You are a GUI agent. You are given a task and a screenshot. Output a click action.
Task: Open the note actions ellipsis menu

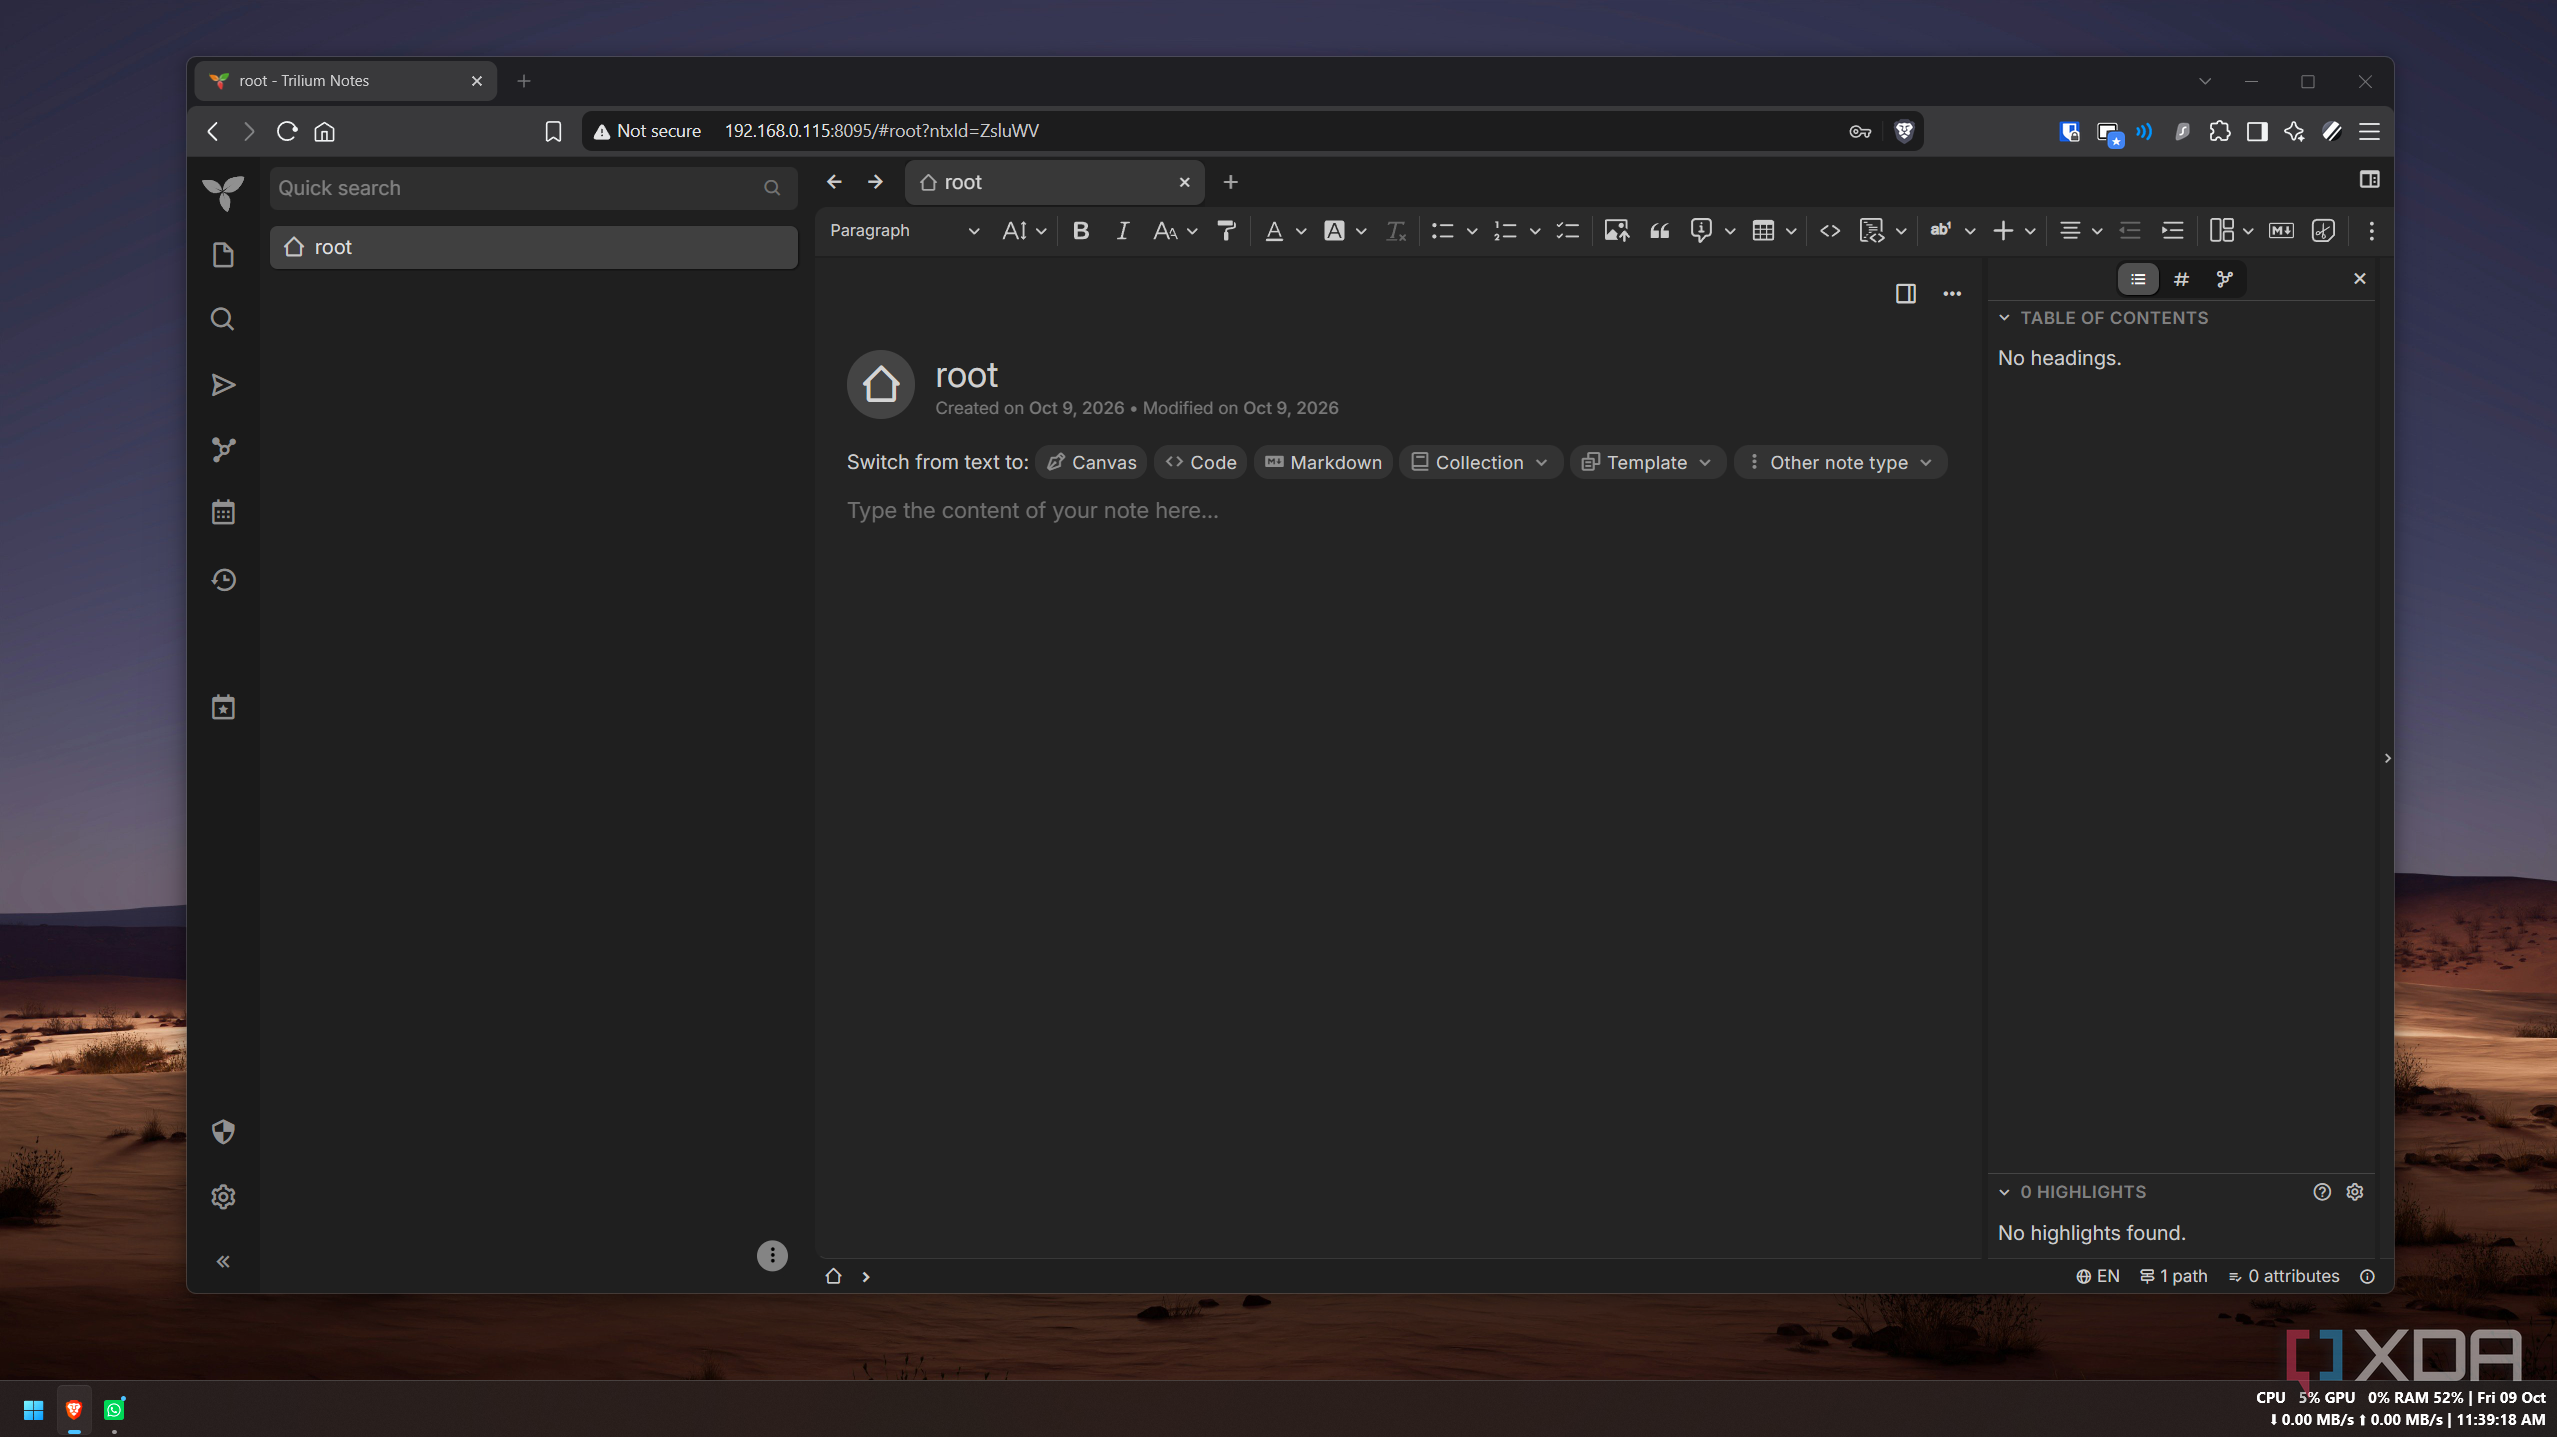coord(1951,294)
